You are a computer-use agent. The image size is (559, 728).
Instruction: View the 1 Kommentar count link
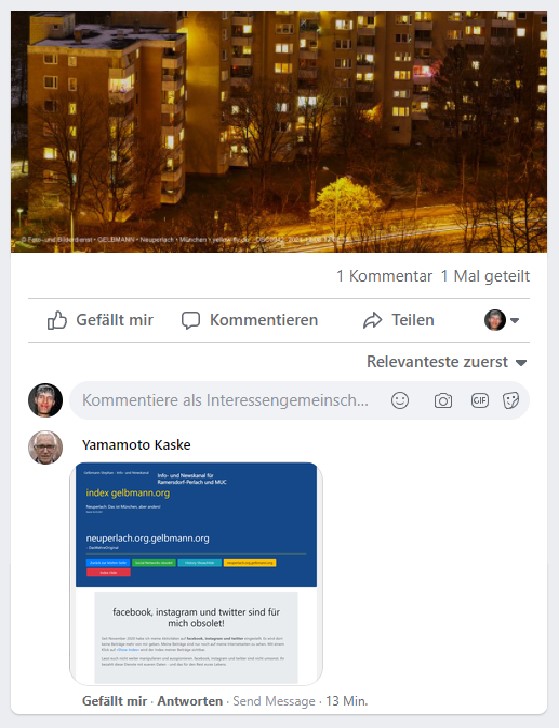[x=384, y=276]
